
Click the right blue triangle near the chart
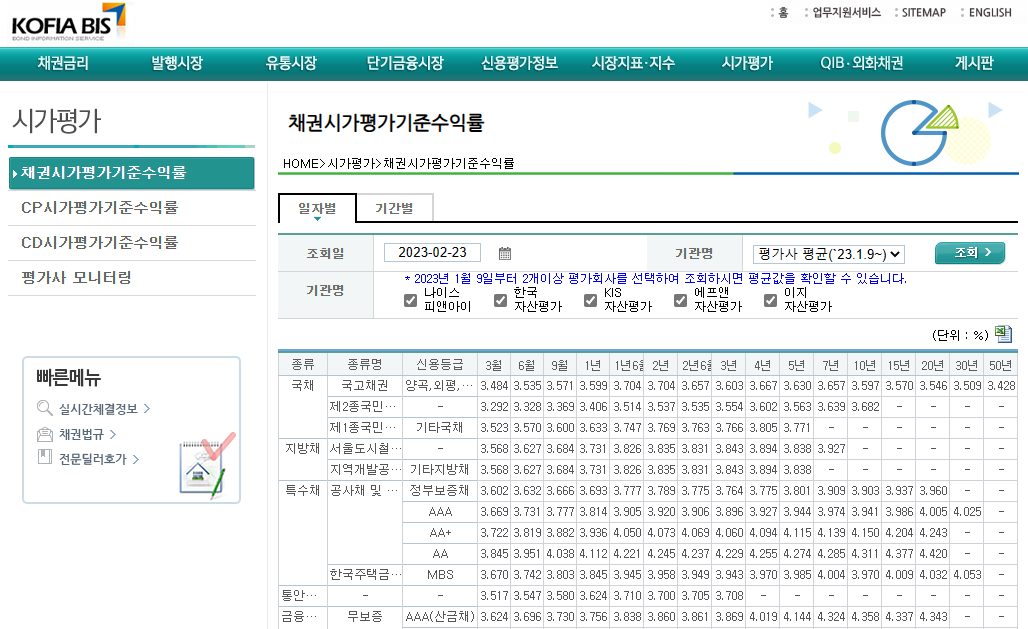point(994,111)
